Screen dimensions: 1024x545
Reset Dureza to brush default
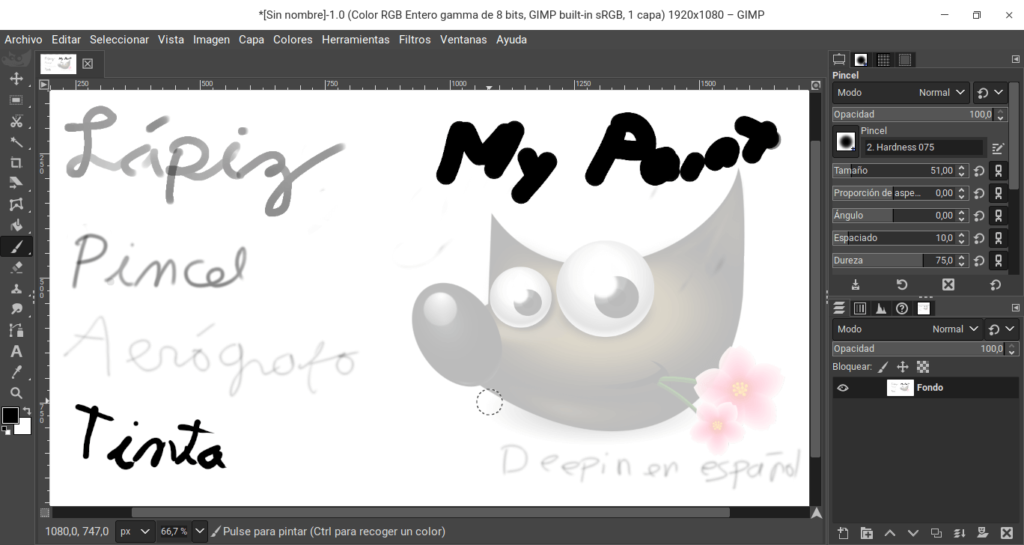coord(979,260)
